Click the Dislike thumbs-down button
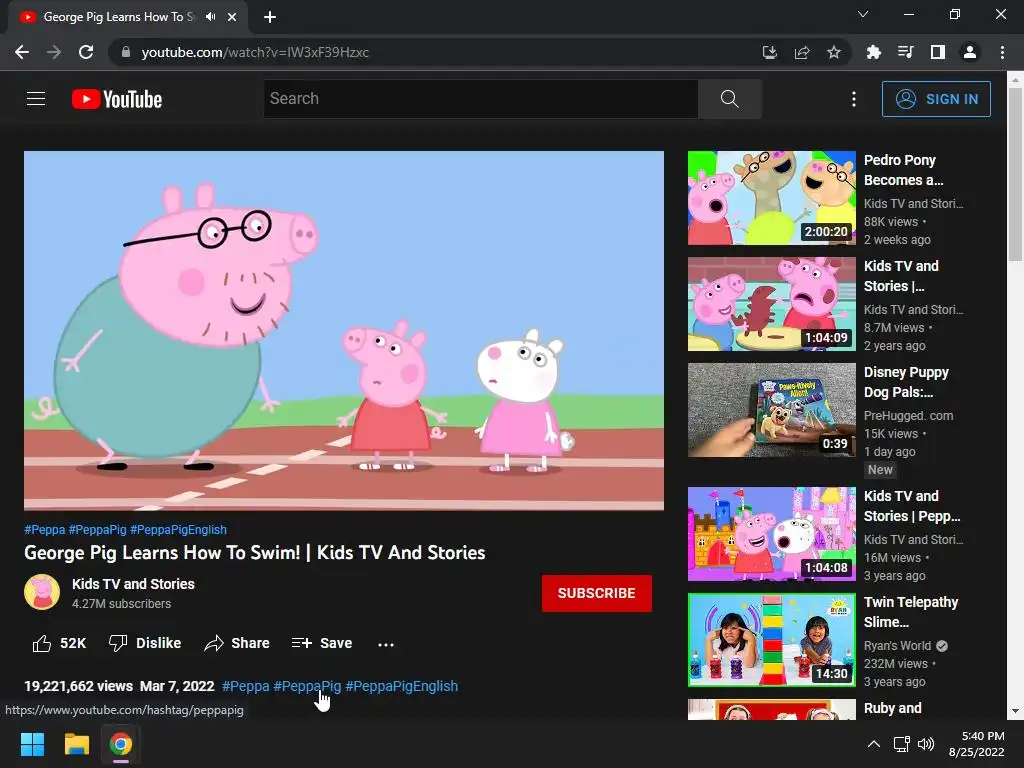 pos(144,643)
